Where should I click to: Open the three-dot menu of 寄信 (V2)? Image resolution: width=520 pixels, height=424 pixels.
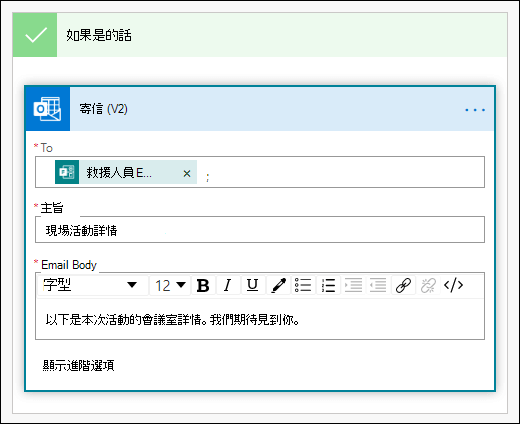point(475,110)
